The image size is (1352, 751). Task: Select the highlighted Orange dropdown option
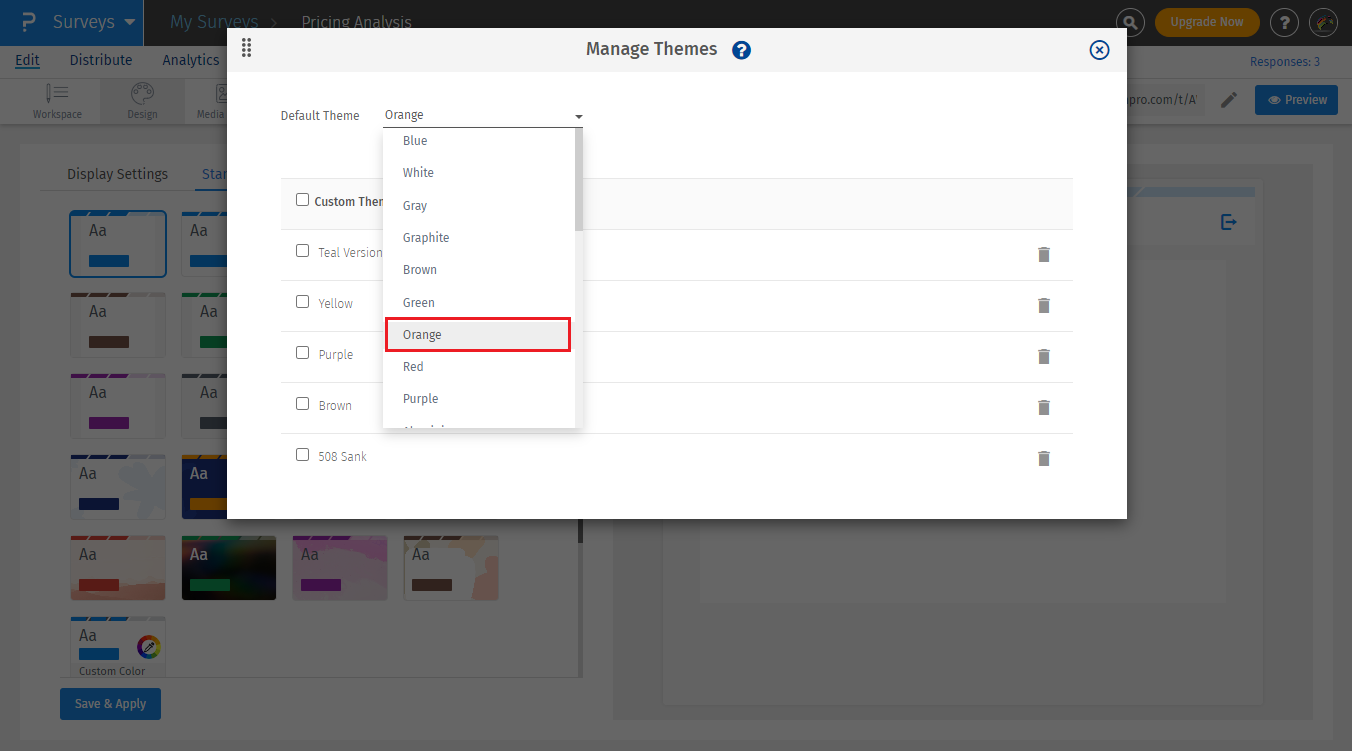tap(478, 335)
